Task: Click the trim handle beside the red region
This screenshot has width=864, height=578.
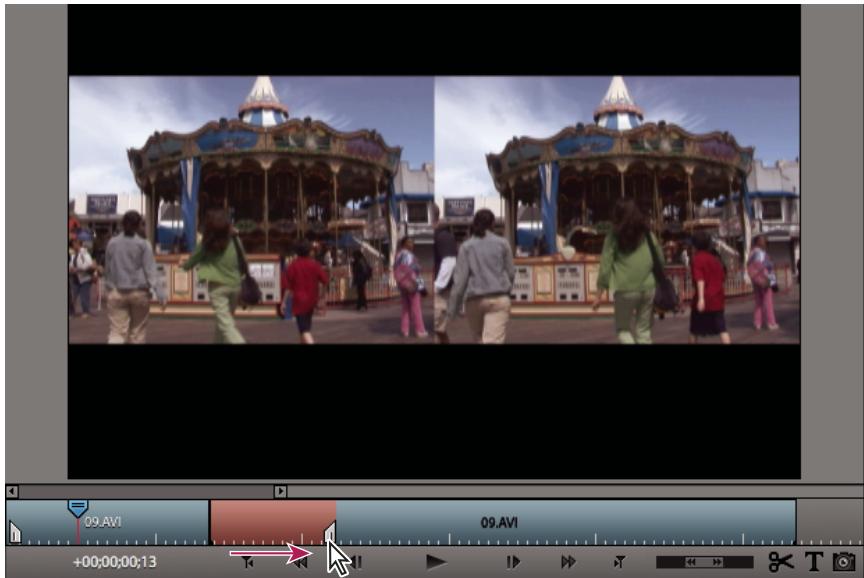Action: 330,533
